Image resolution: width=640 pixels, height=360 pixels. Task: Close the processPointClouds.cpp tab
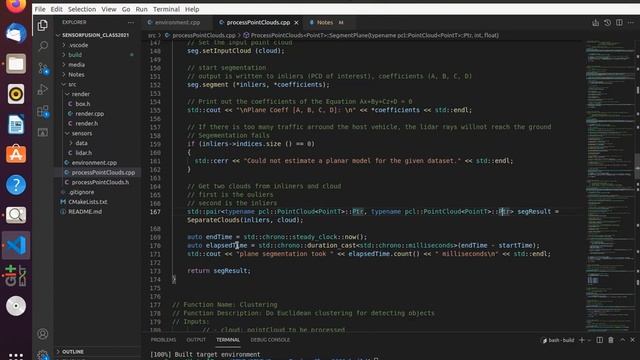pyautogui.click(x=296, y=22)
